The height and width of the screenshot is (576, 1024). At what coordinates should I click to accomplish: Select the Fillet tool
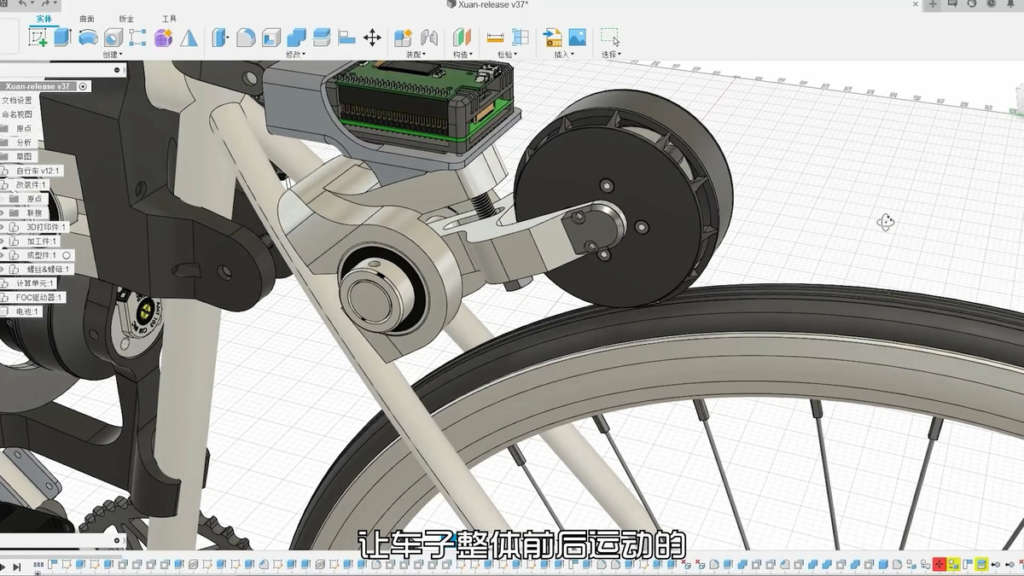pyautogui.click(x=246, y=37)
